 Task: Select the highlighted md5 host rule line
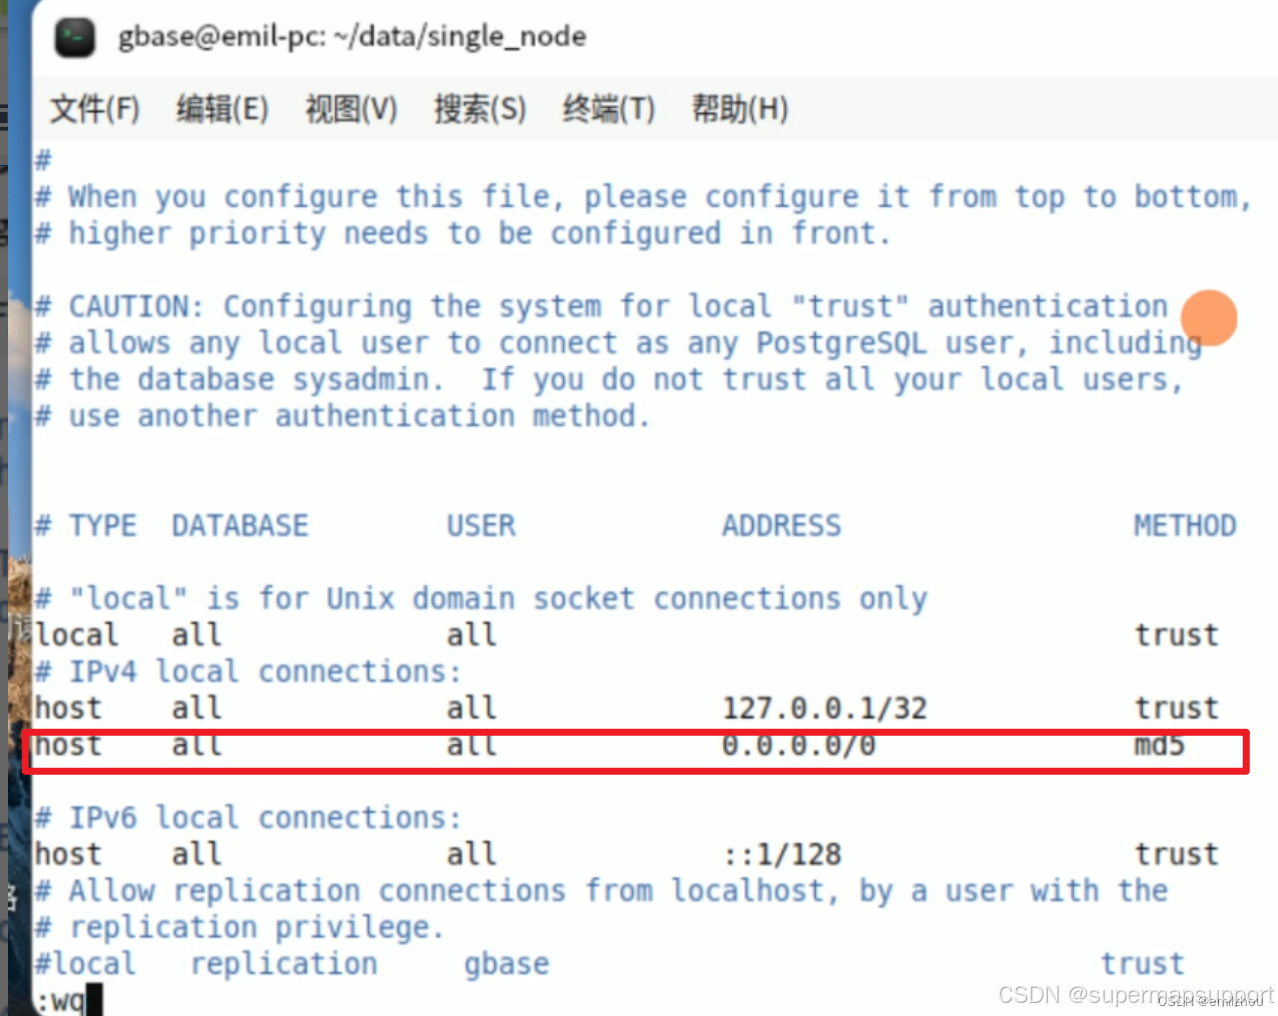[630, 745]
